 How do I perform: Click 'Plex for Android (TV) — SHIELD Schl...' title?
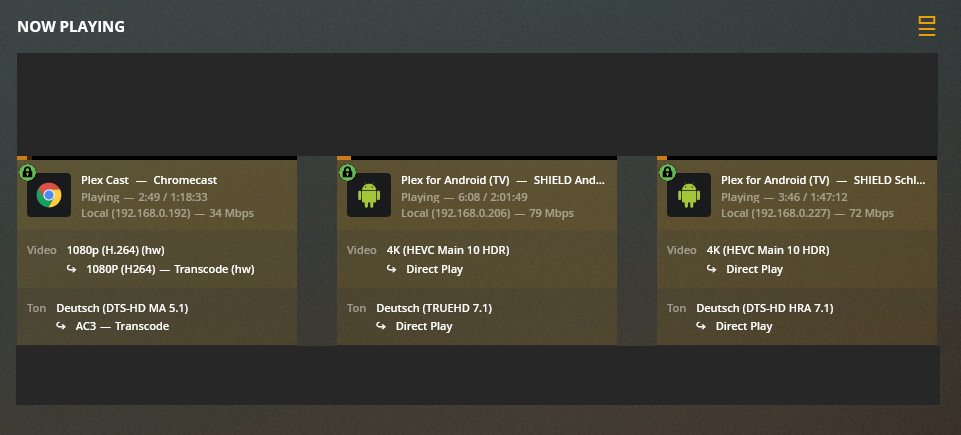pyautogui.click(x=823, y=180)
